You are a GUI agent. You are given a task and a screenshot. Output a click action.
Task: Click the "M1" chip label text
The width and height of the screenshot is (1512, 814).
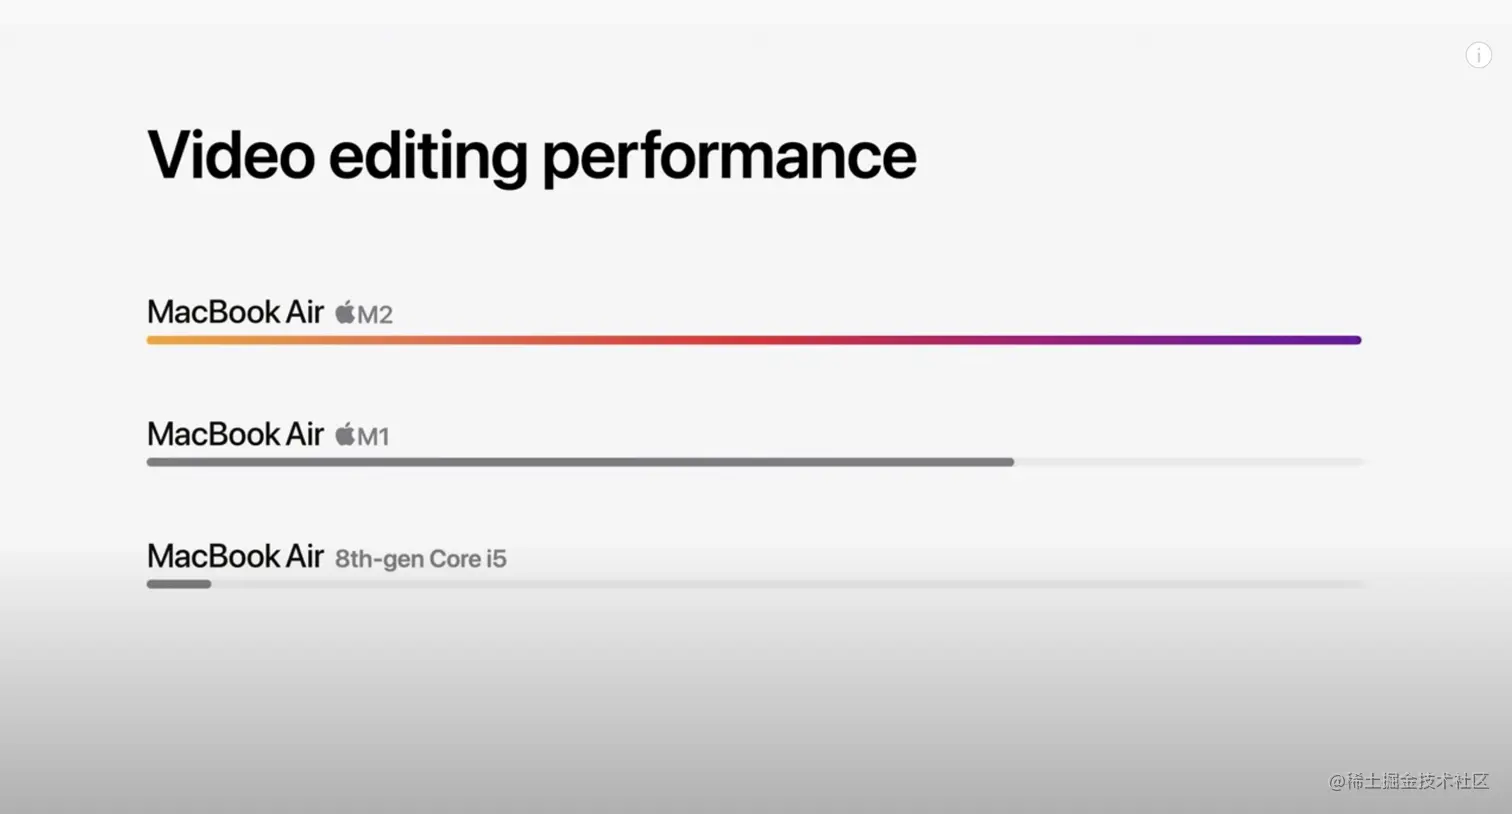click(373, 437)
